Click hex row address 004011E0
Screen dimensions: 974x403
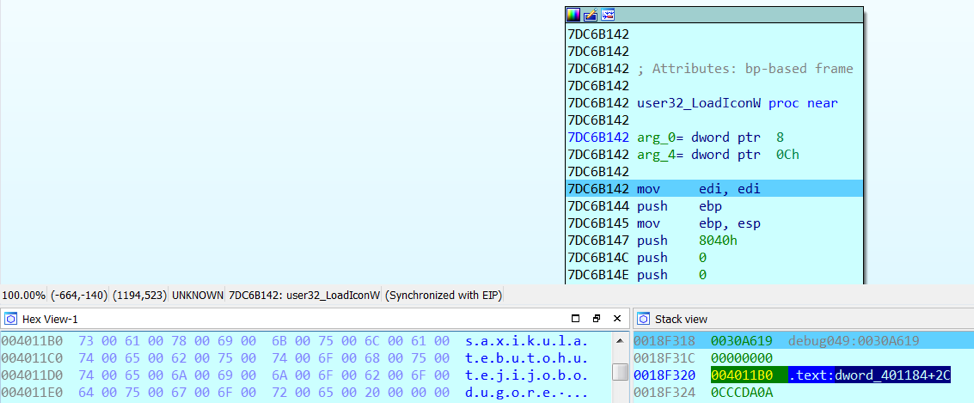click(x=32, y=393)
